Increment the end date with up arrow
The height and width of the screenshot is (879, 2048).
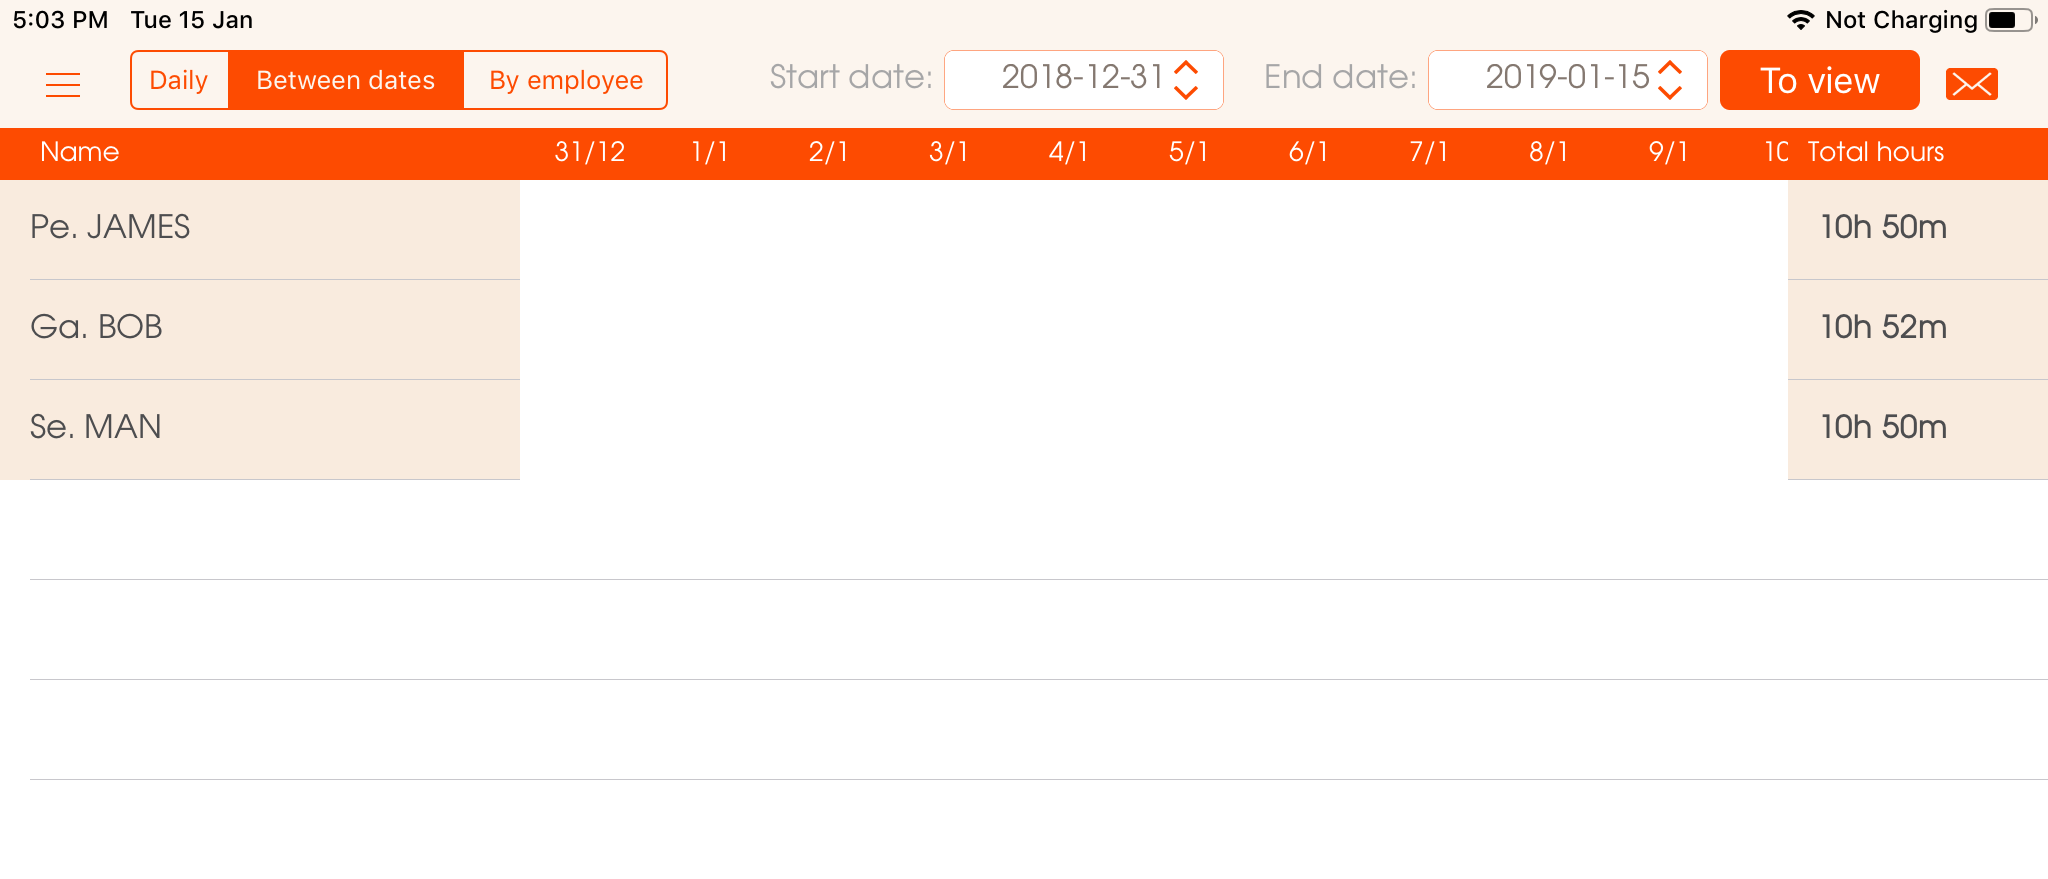(1670, 67)
